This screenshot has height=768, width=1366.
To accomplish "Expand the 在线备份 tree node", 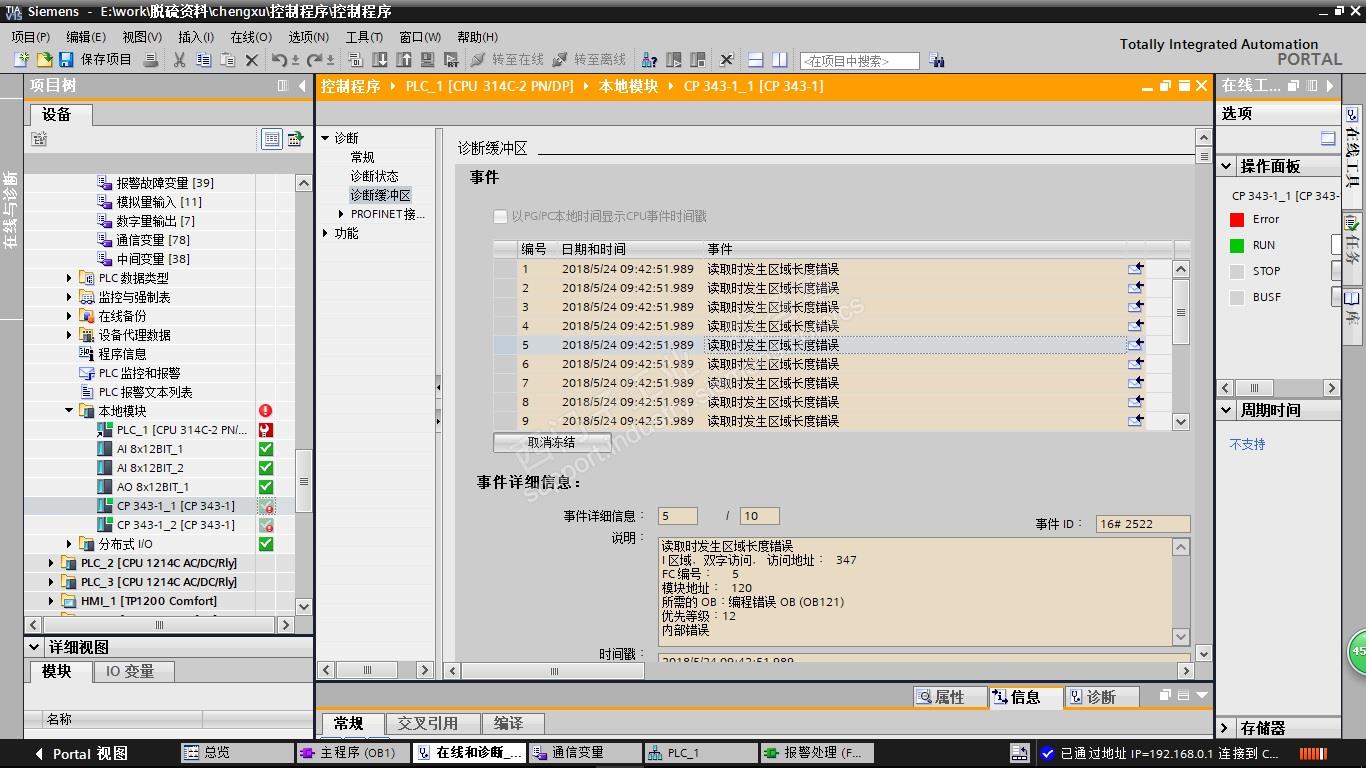I will pos(69,316).
